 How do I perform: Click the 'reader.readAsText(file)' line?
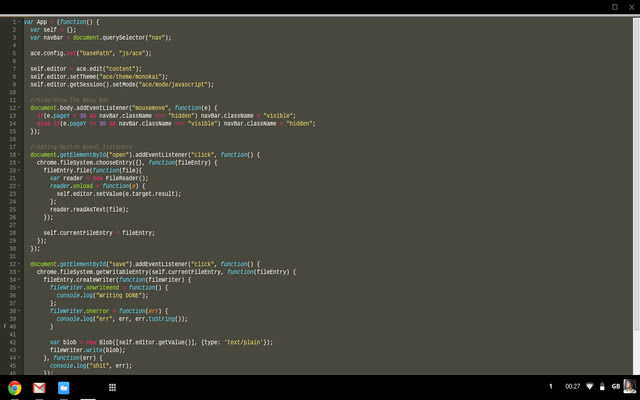pos(89,209)
